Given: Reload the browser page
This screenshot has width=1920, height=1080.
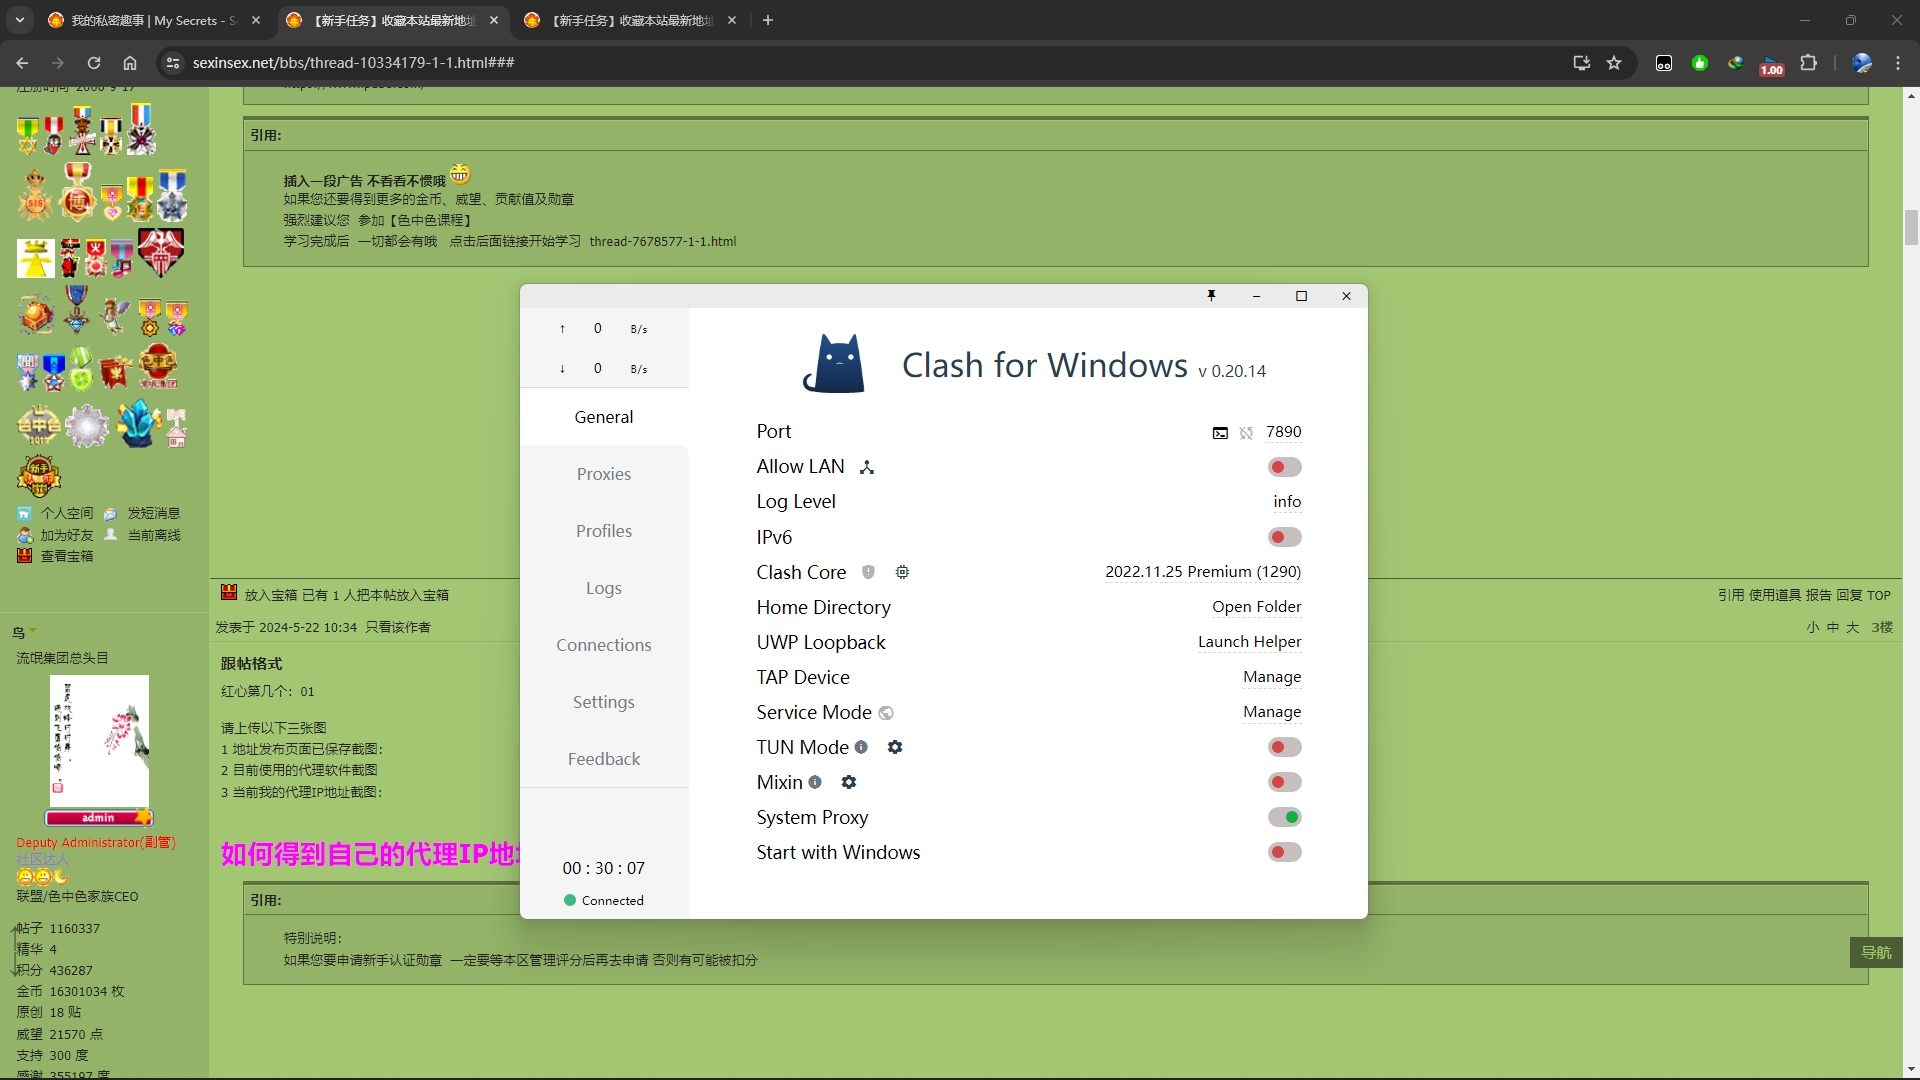Looking at the screenshot, I should tap(94, 63).
